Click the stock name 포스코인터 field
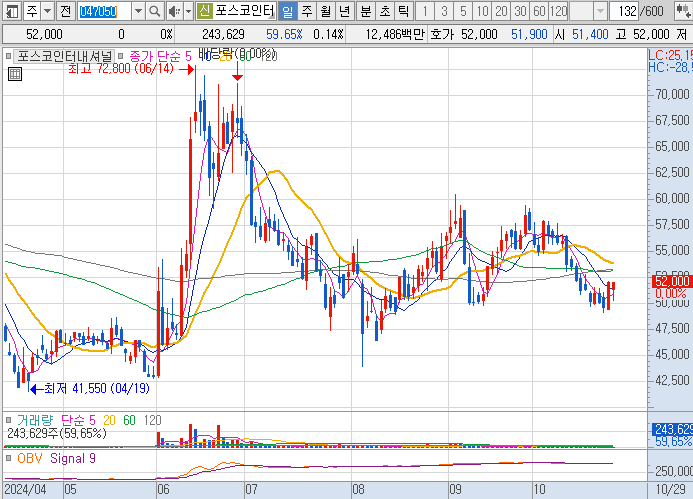The width and height of the screenshot is (693, 499). 244,11
